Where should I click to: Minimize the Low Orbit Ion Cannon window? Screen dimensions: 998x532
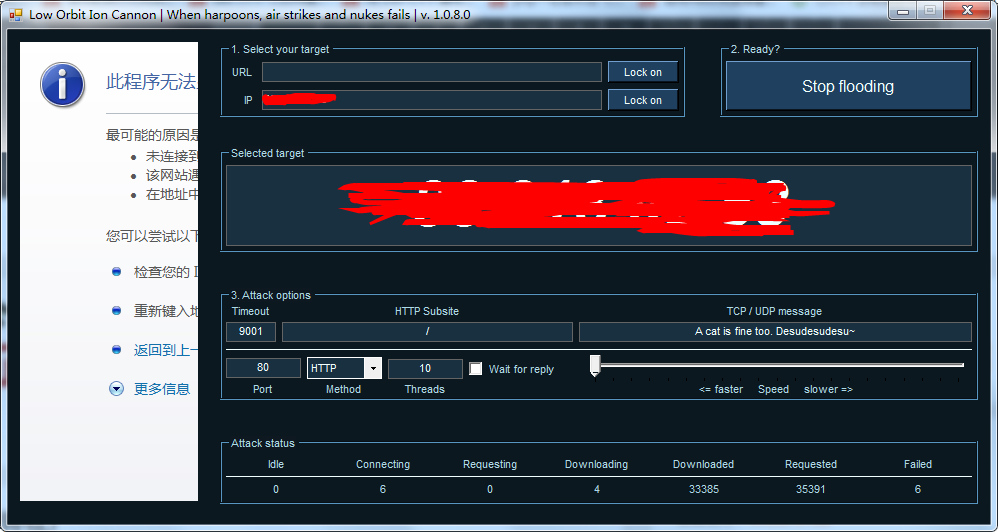pyautogui.click(x=901, y=10)
